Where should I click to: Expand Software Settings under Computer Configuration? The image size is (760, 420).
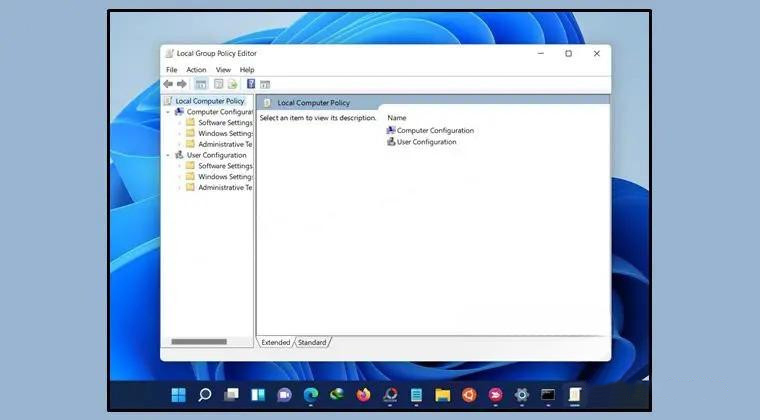179,123
